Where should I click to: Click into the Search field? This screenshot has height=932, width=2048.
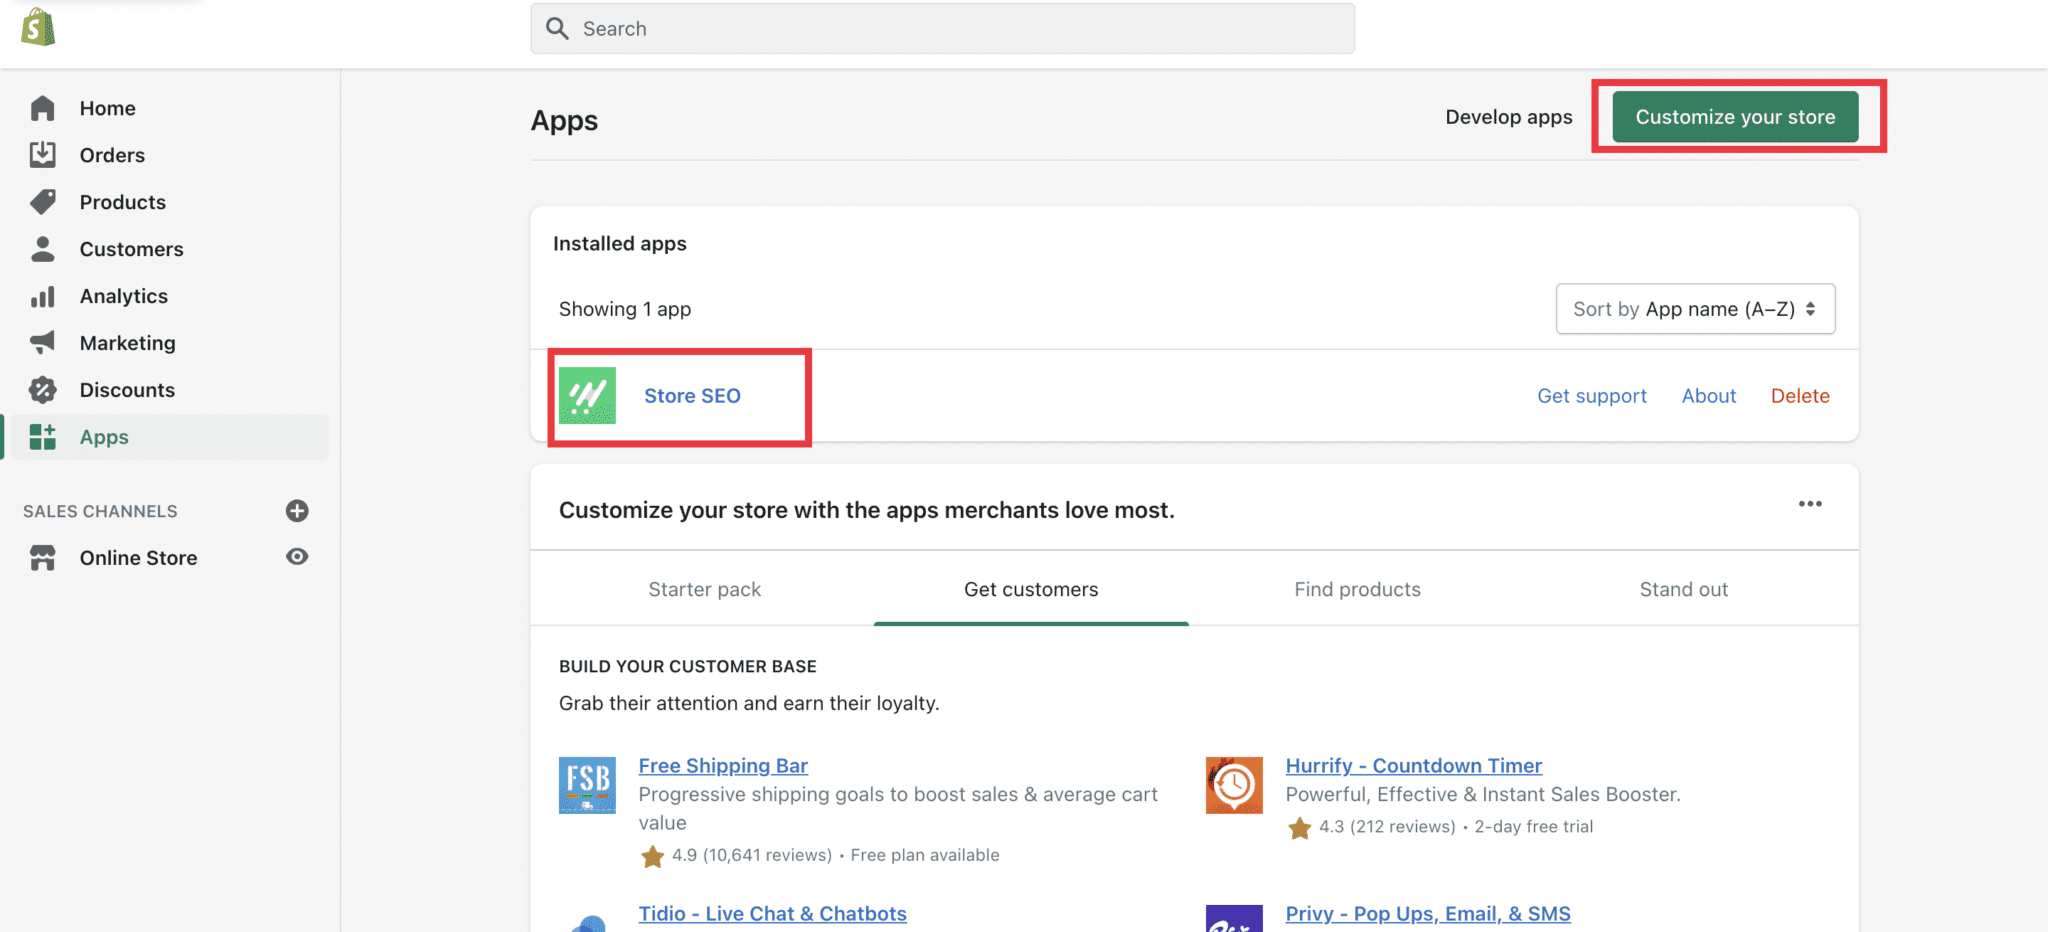943,28
